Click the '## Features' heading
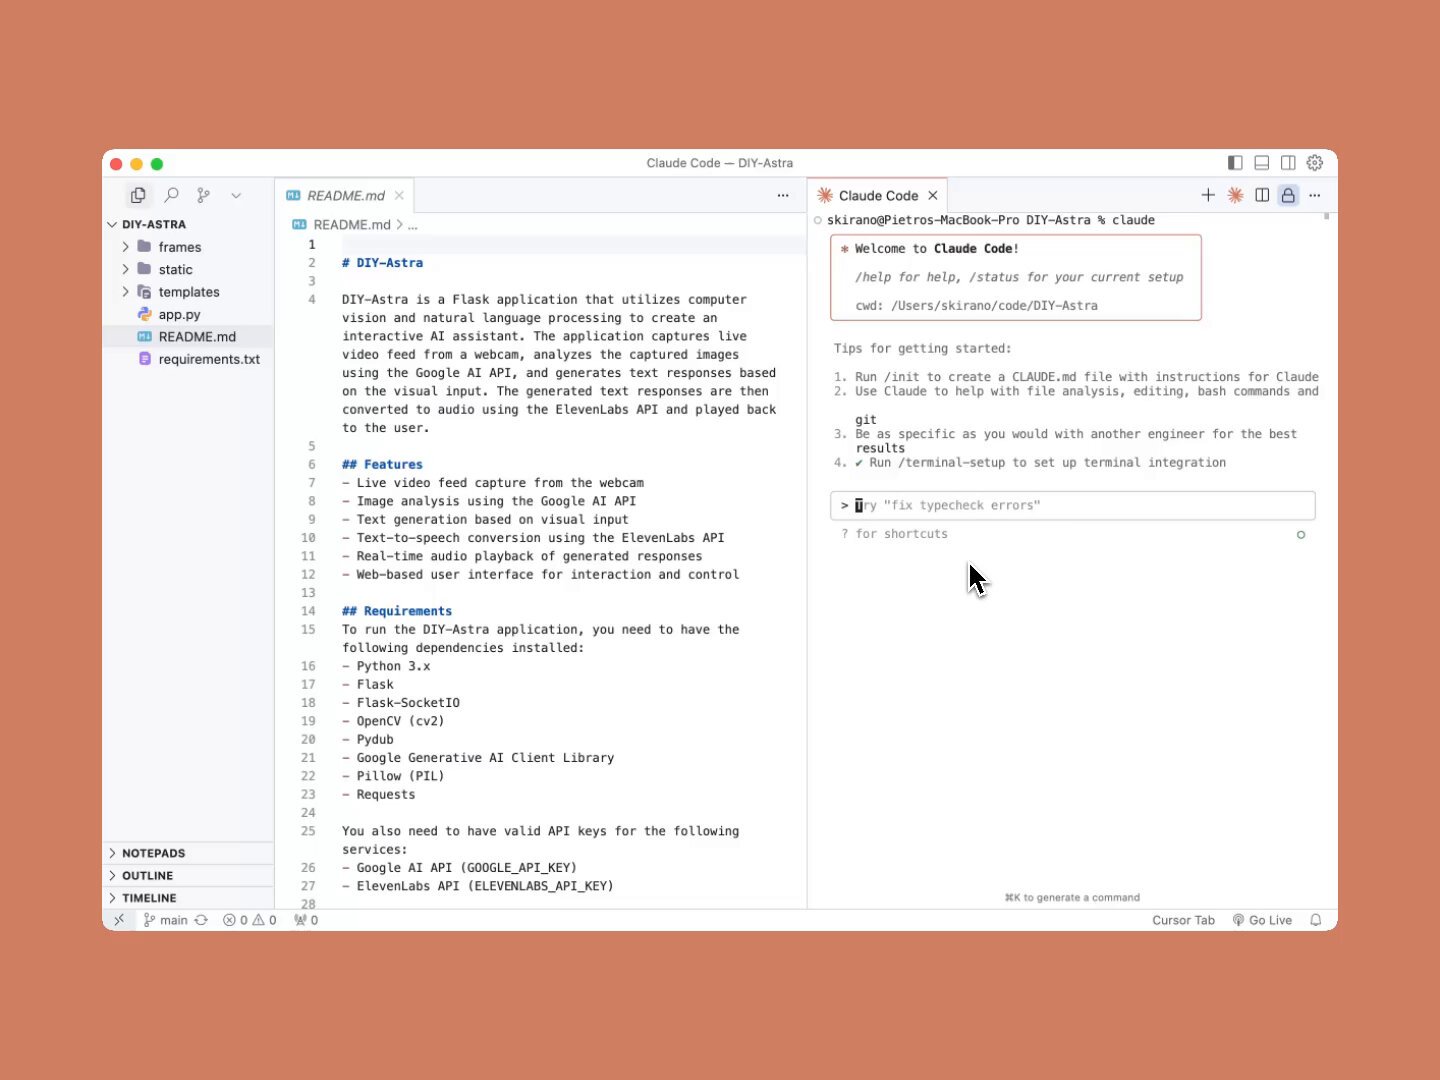Screen dimensions: 1440x1080 382,465
